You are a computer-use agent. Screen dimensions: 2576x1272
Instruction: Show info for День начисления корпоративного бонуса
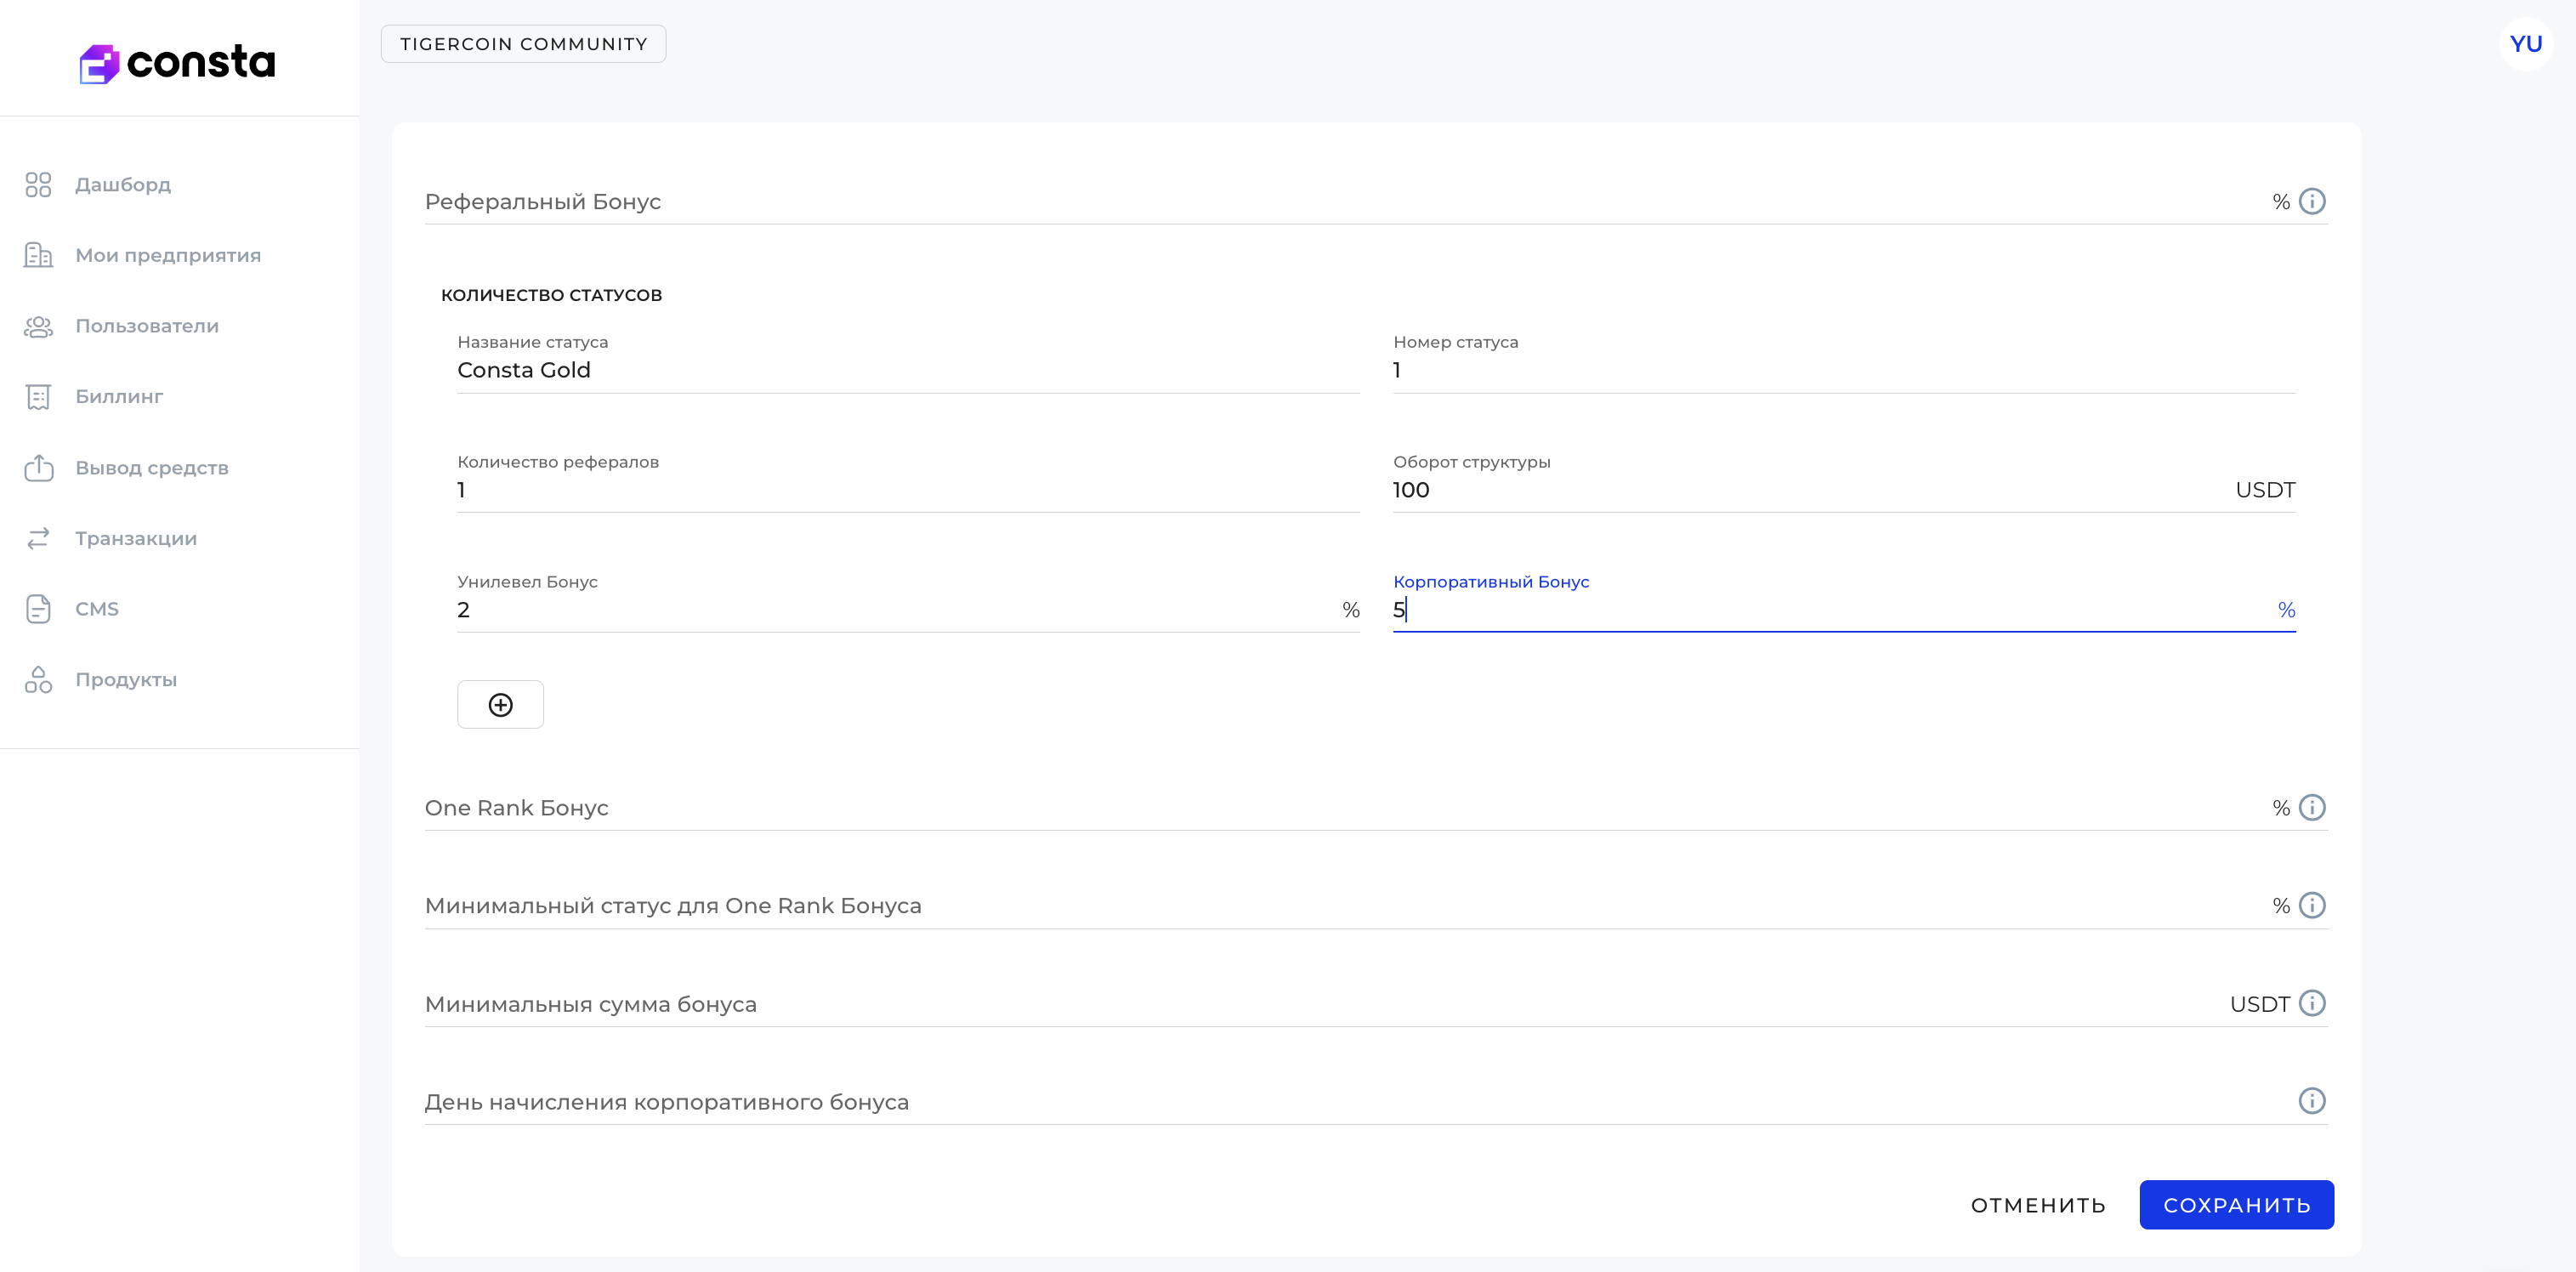pyautogui.click(x=2312, y=1101)
